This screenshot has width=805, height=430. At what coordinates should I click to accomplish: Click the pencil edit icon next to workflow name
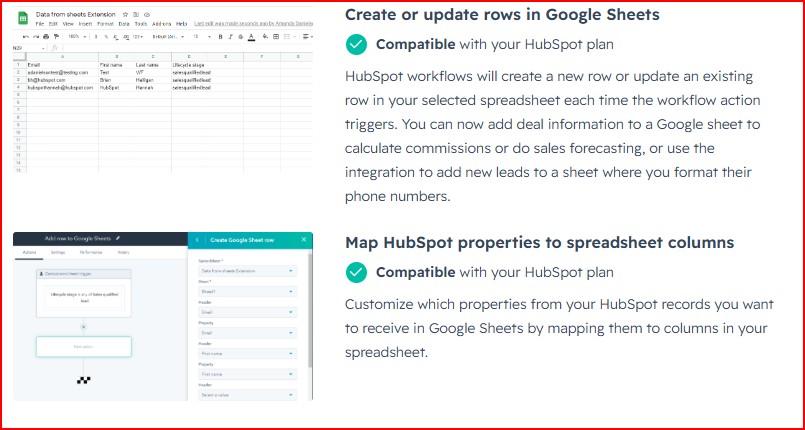tap(118, 239)
